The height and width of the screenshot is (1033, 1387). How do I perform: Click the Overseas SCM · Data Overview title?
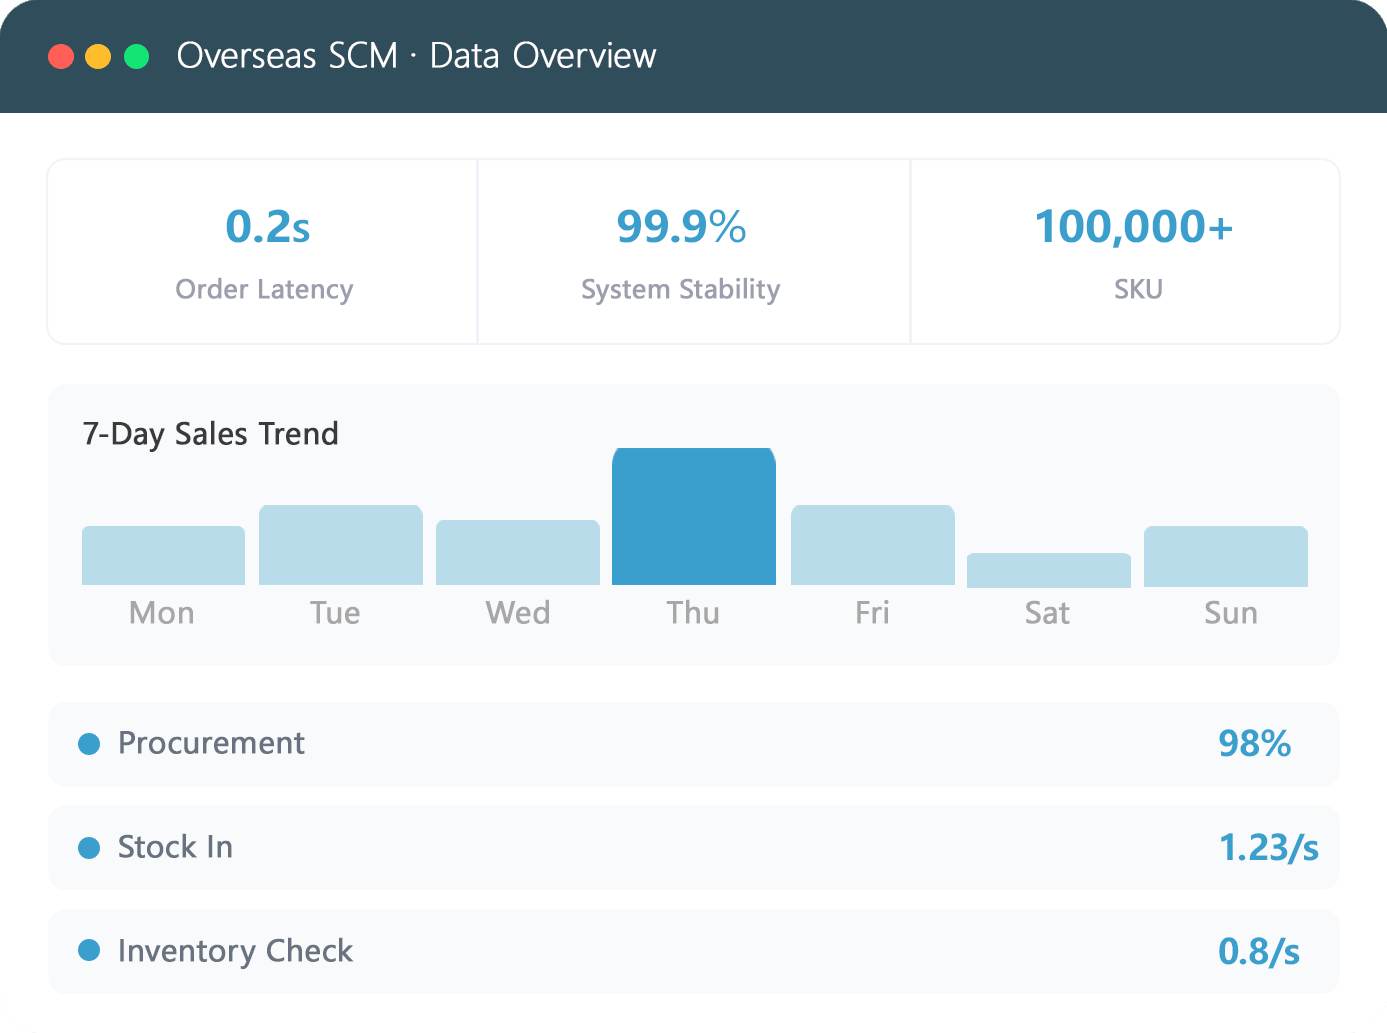[x=416, y=56]
